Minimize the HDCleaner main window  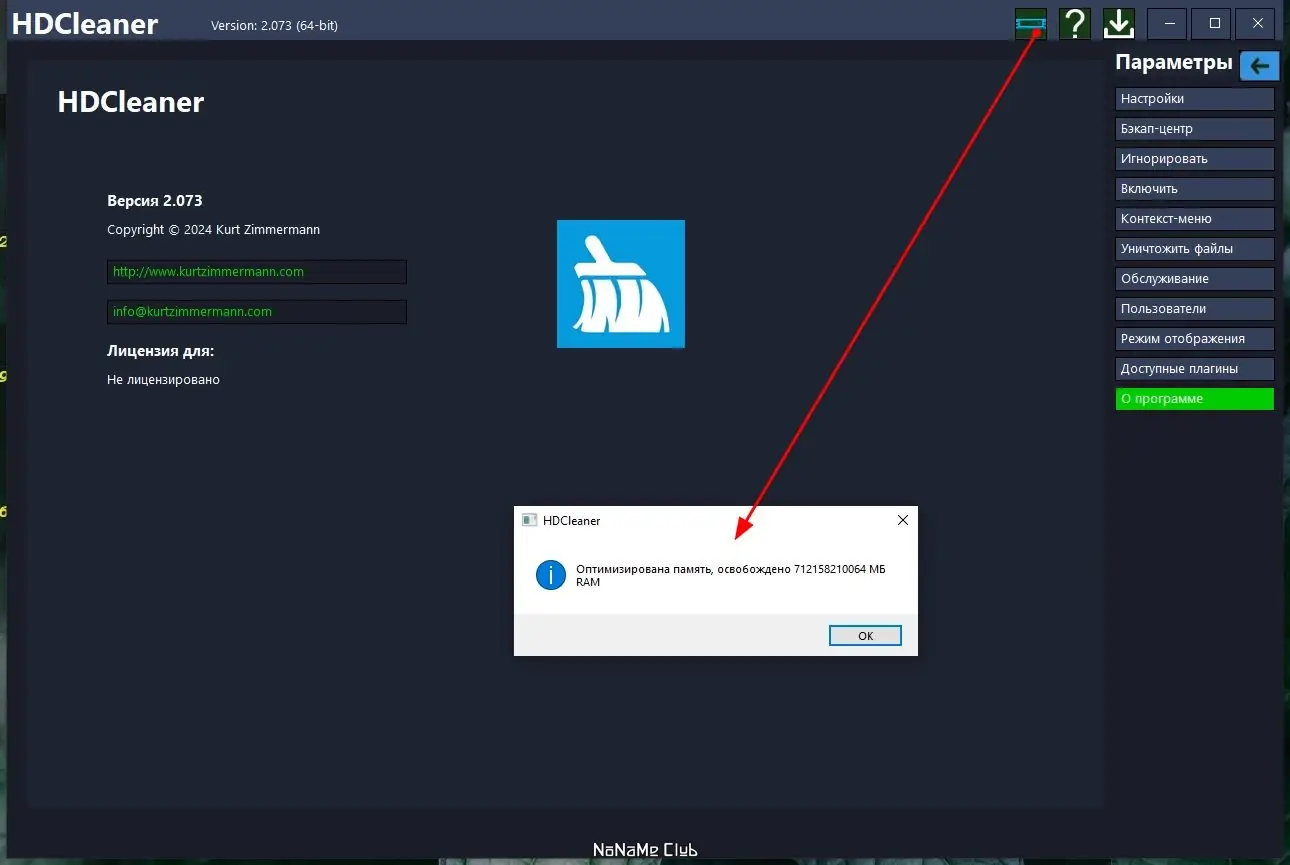[1167, 24]
